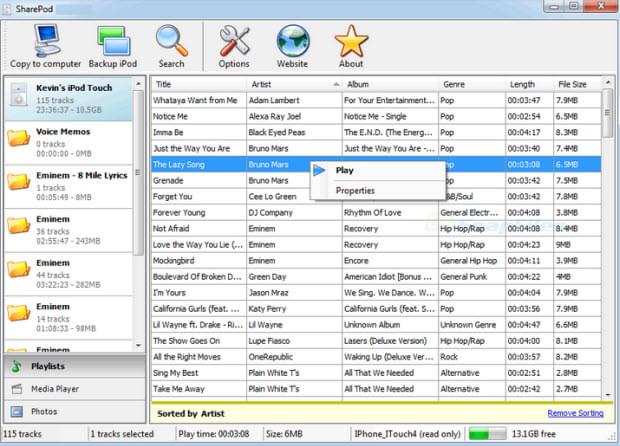
Task: Sort tracks by File Size column header
Action: (x=577, y=84)
